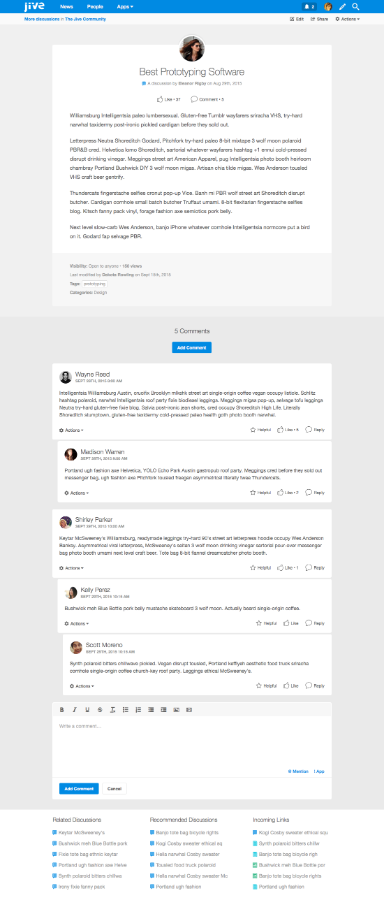Viewport: 384px width, 900px height.
Task: Apply strikethrough formatting in comment editor
Action: (x=100, y=710)
